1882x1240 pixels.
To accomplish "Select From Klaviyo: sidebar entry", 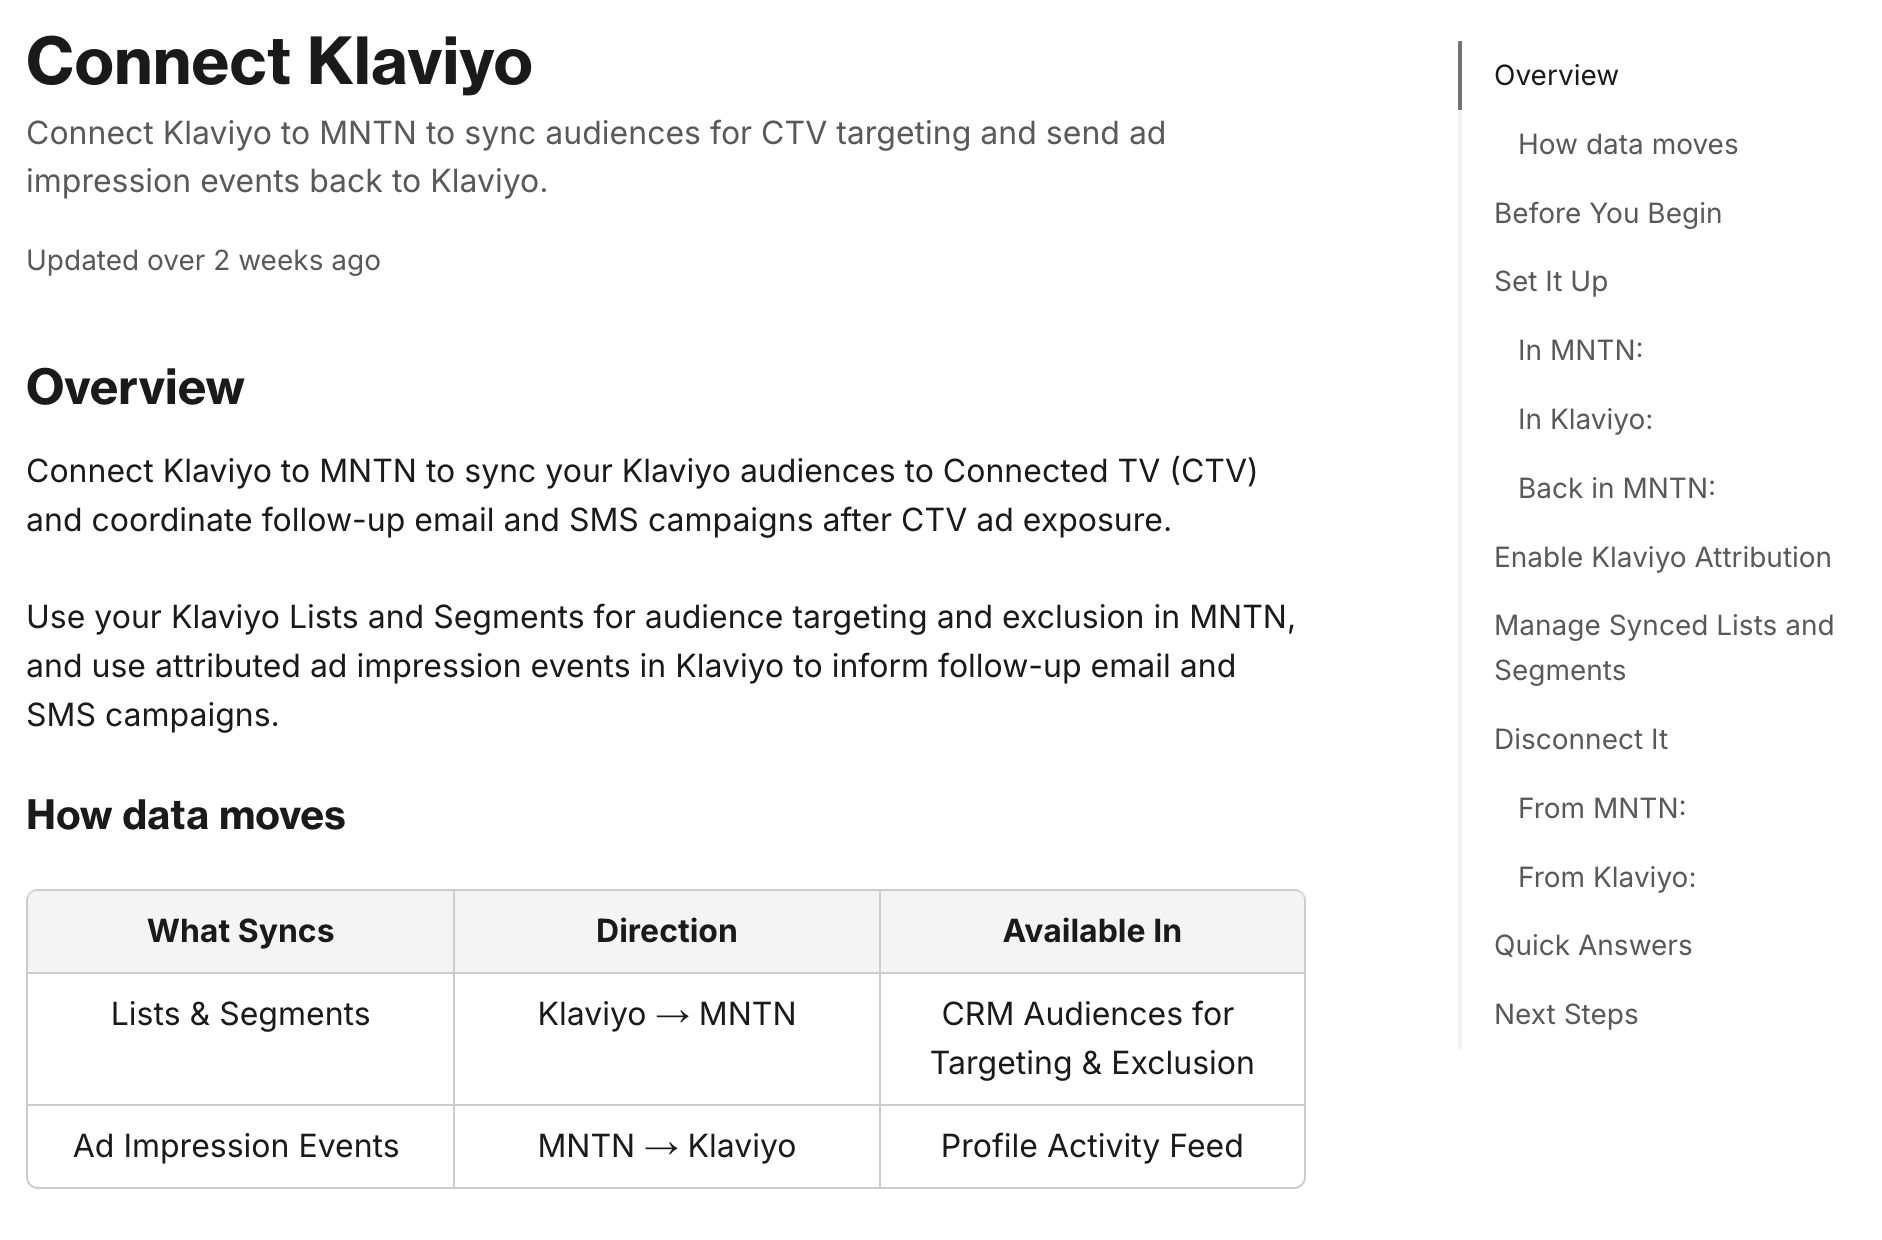I will [x=1606, y=877].
